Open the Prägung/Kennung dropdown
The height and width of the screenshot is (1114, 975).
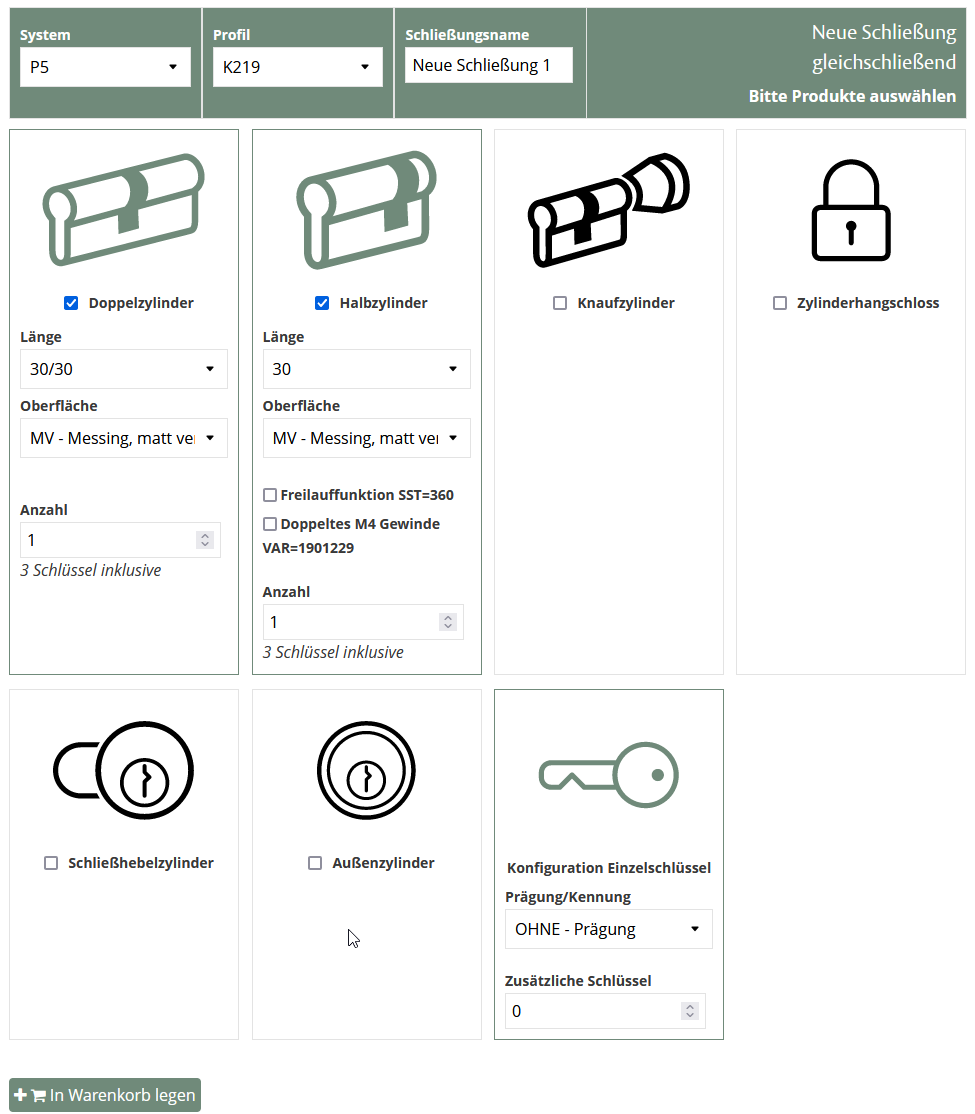click(x=608, y=929)
